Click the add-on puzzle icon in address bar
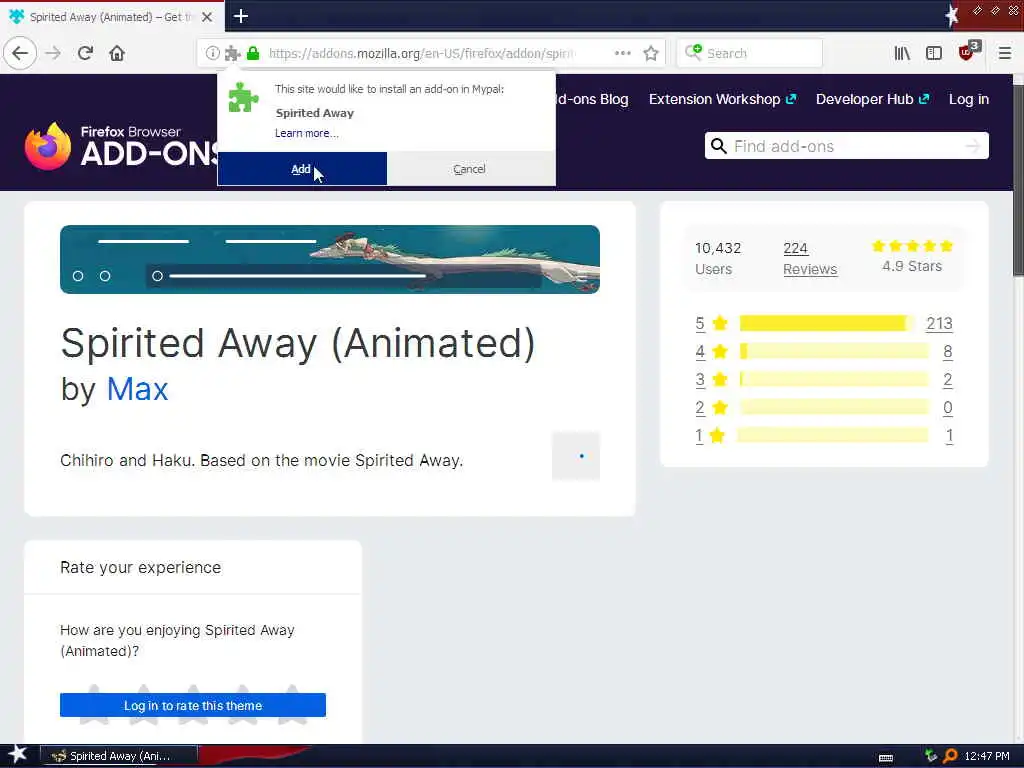 pos(232,53)
